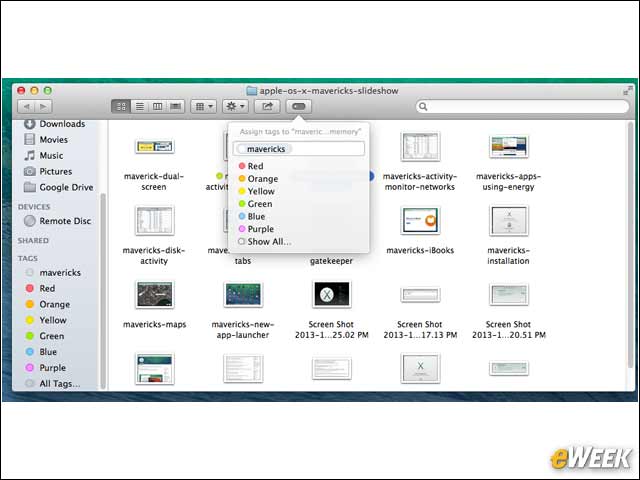Click the sidebar vertical scrollbar
Image resolution: width=640 pixels, height=480 pixels.
pos(103,291)
